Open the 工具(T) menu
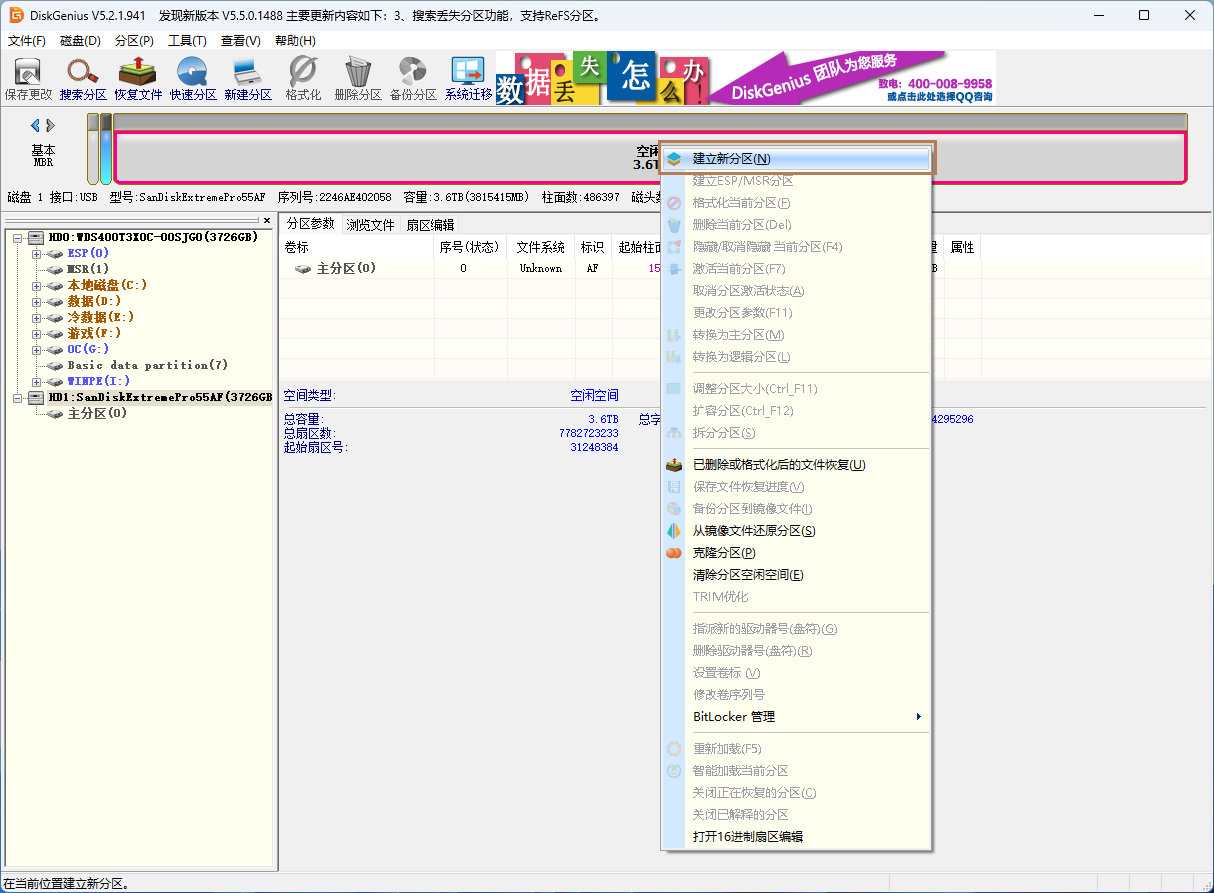The image size is (1214, 893). [187, 40]
